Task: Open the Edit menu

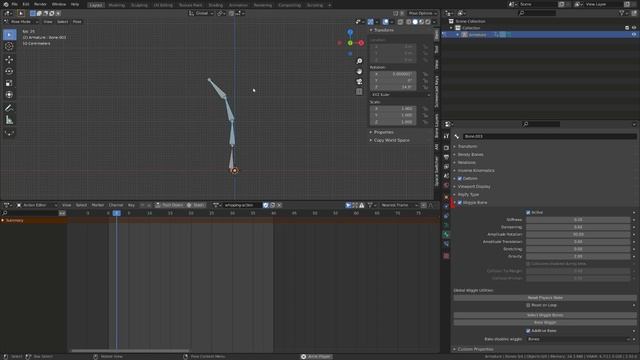Action: 26,4
